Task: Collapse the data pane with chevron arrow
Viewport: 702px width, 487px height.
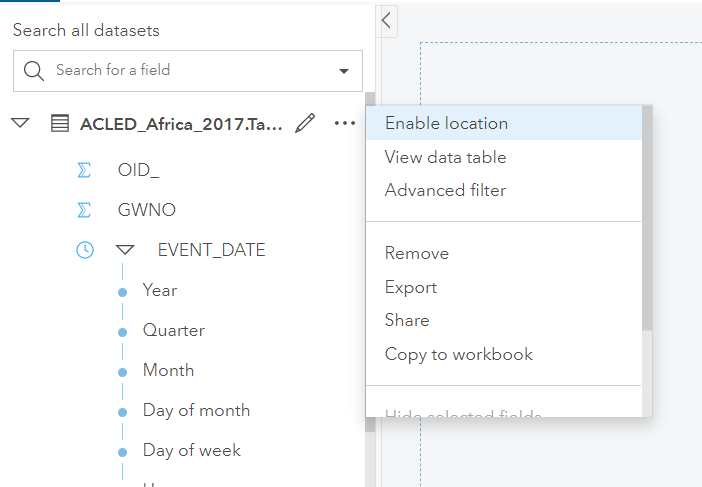Action: tap(387, 20)
